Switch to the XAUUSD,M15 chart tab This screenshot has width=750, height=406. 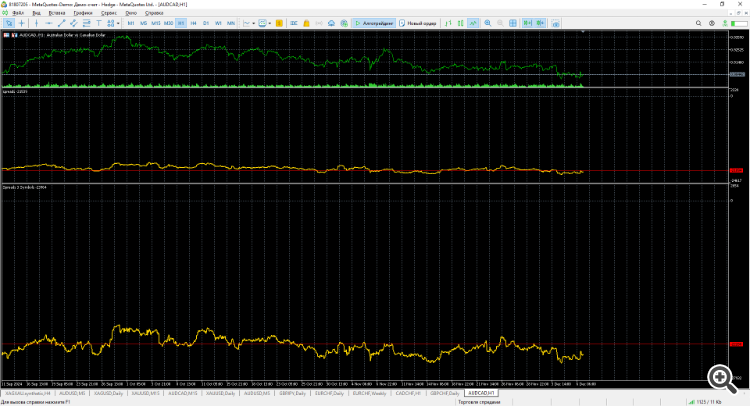click(x=145, y=393)
